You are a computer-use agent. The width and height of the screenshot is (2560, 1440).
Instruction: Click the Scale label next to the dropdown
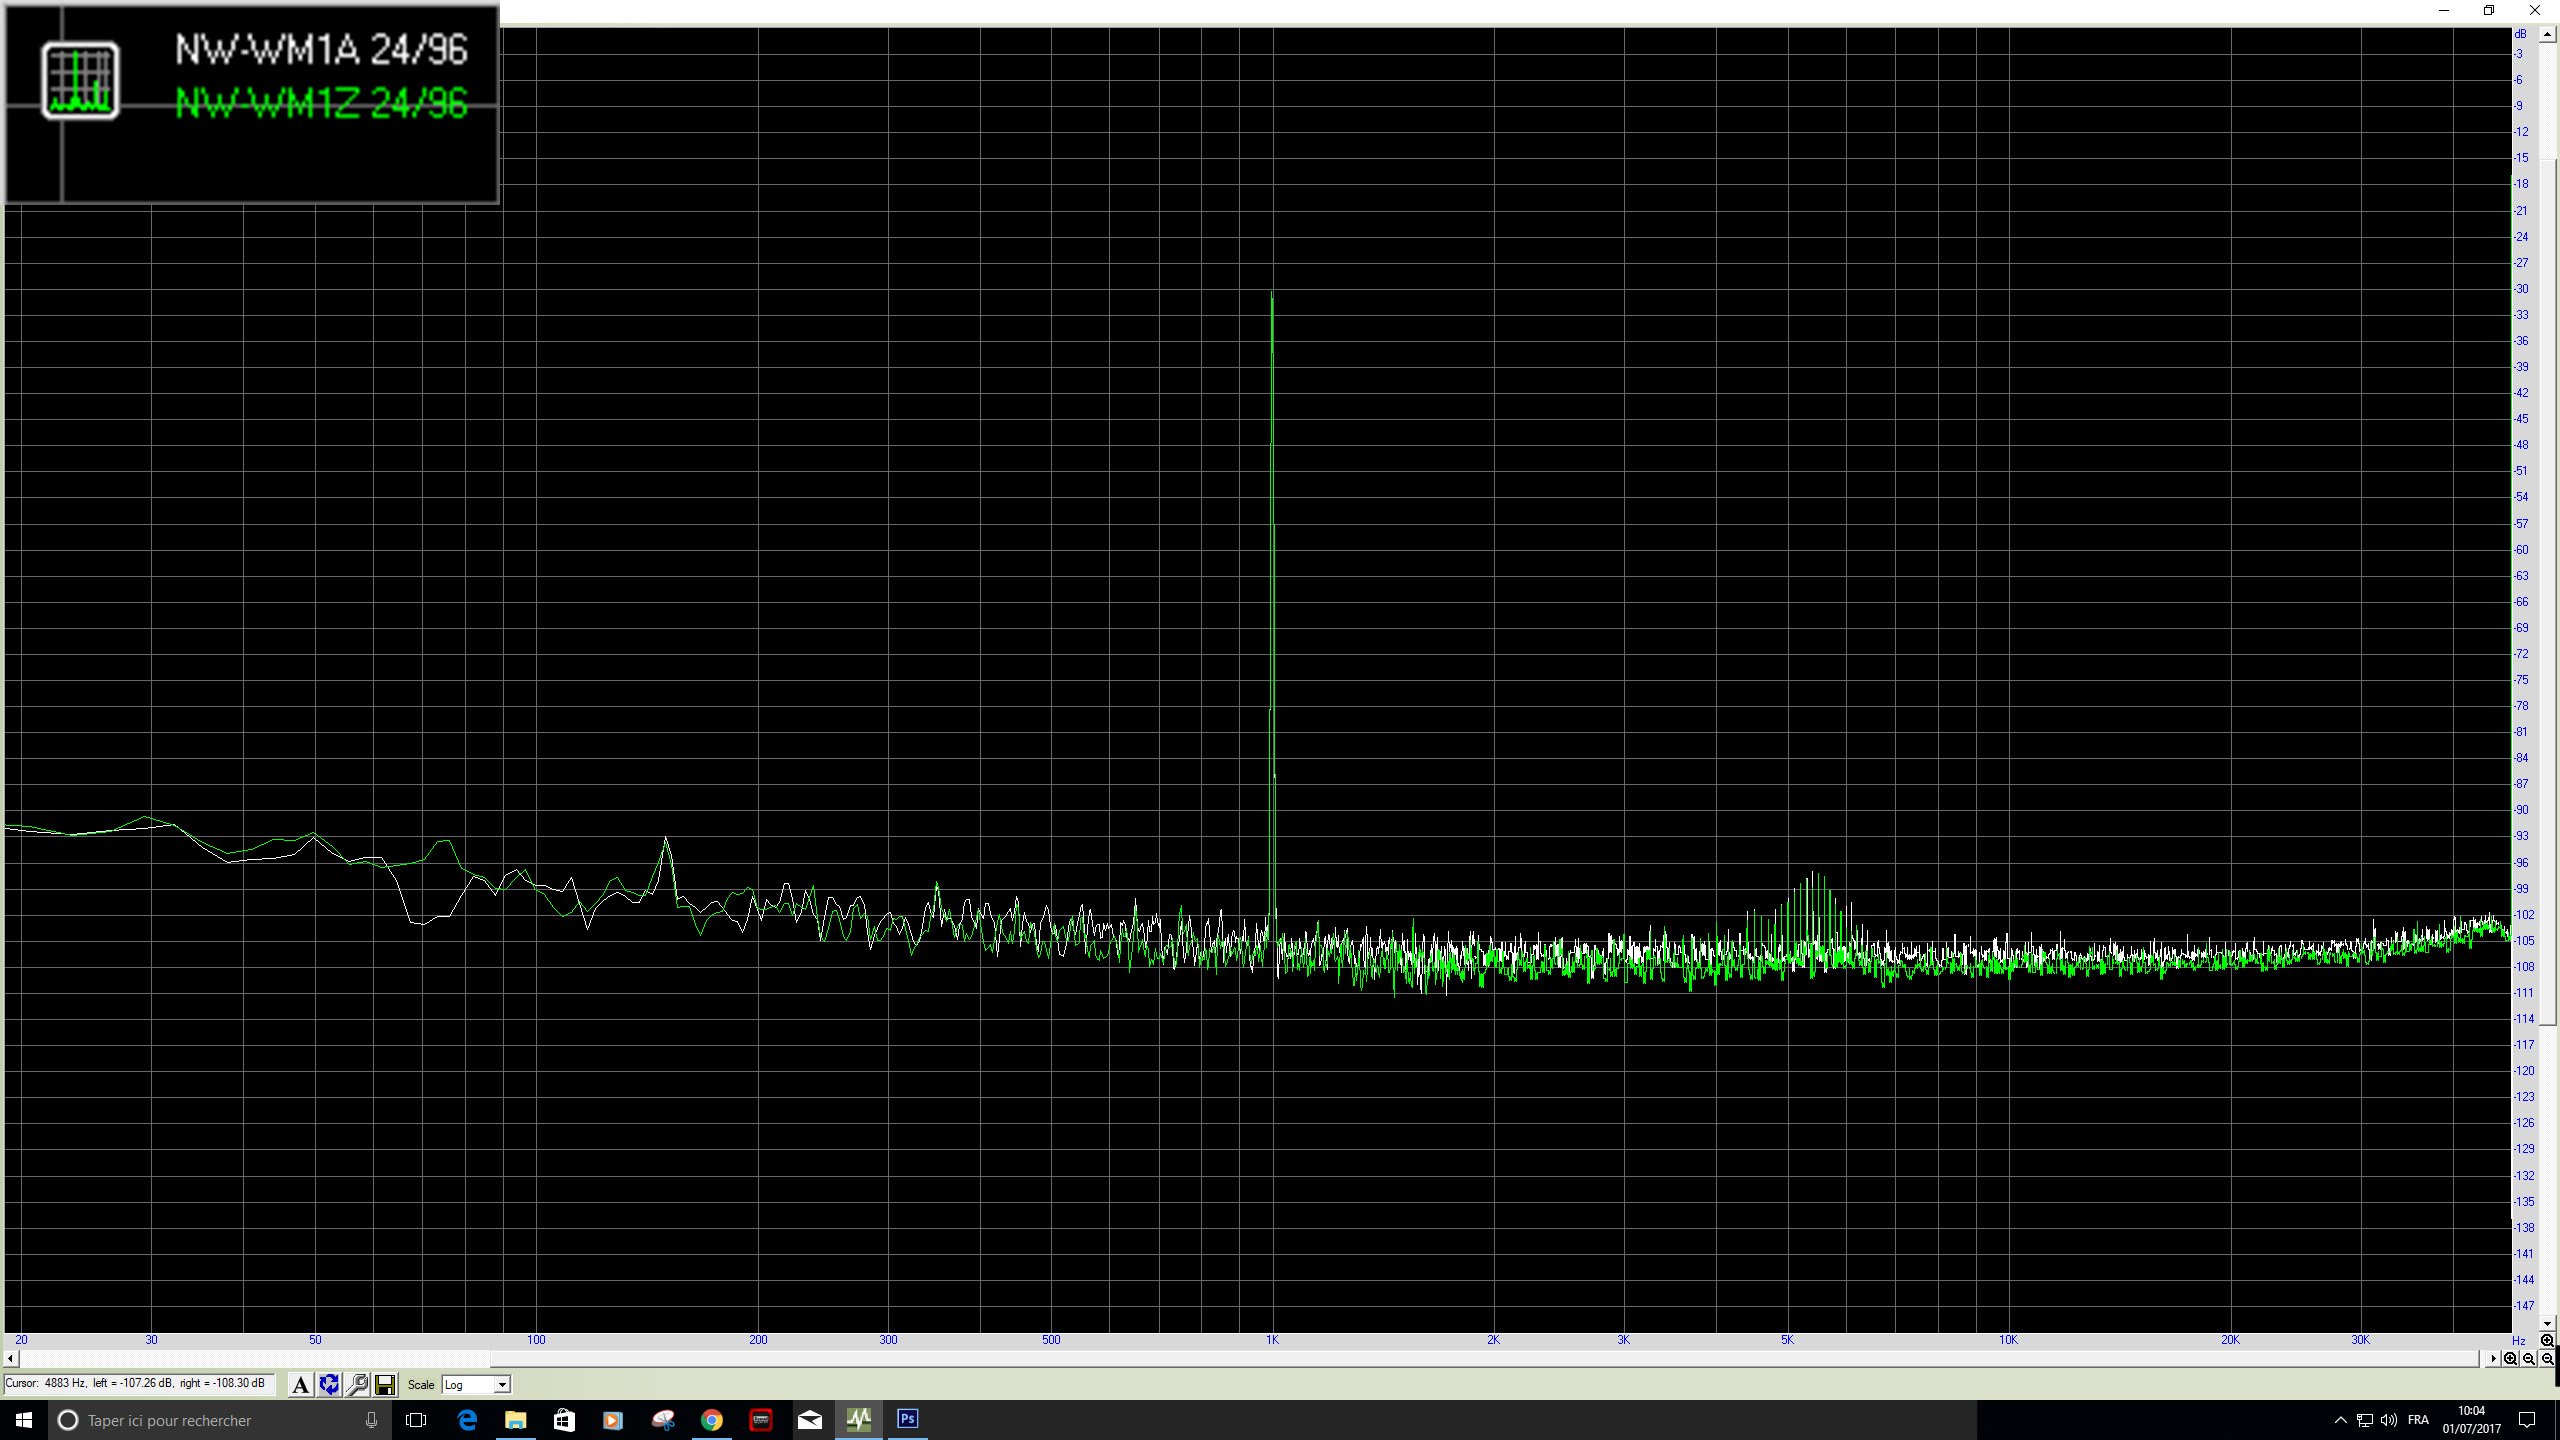coord(421,1385)
